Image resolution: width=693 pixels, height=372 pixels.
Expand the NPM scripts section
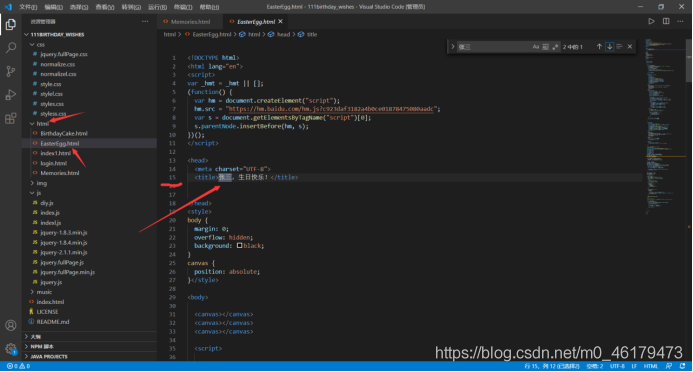coord(90,346)
